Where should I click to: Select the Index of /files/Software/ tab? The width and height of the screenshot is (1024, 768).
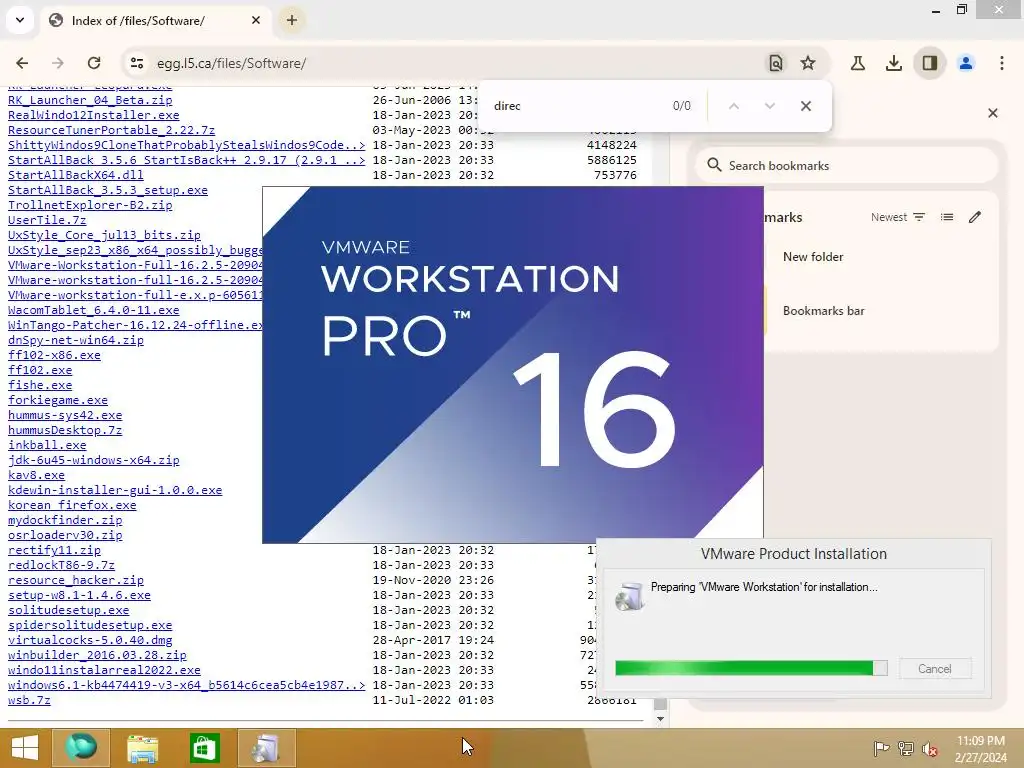pyautogui.click(x=155, y=21)
